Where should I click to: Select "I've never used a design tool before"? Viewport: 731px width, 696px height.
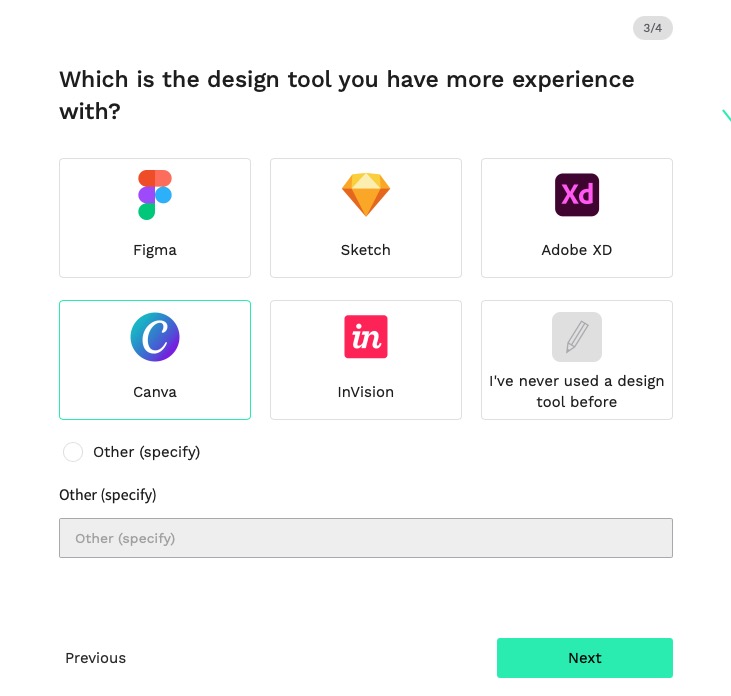click(577, 391)
